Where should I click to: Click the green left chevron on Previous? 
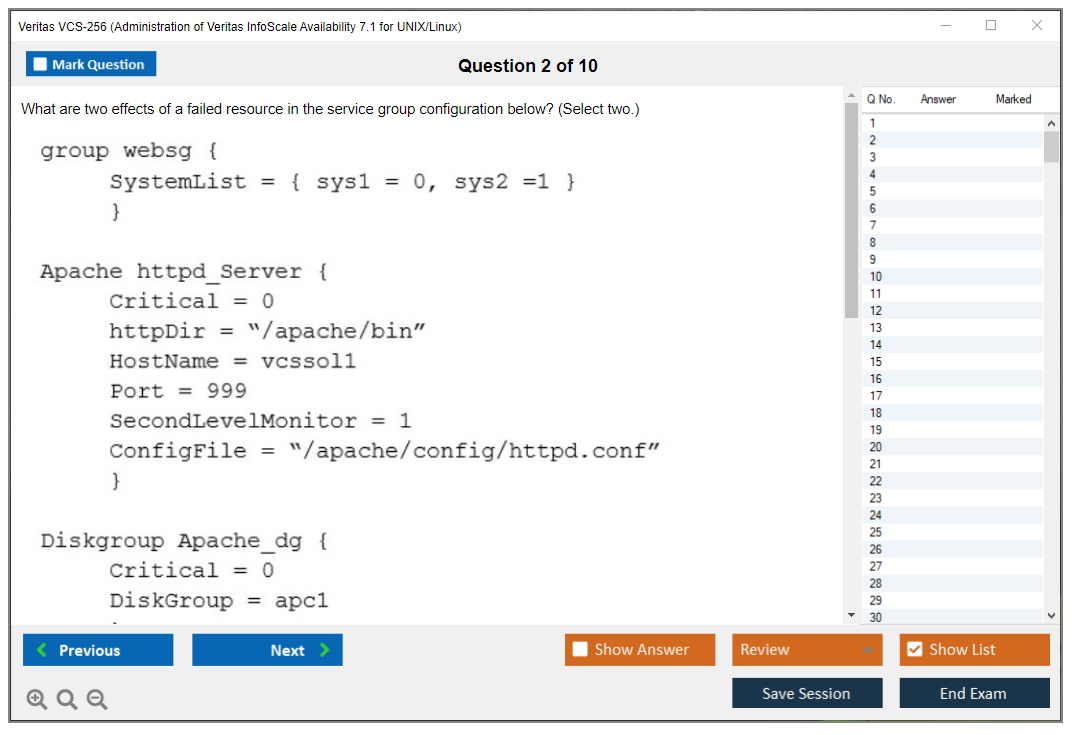coord(42,650)
